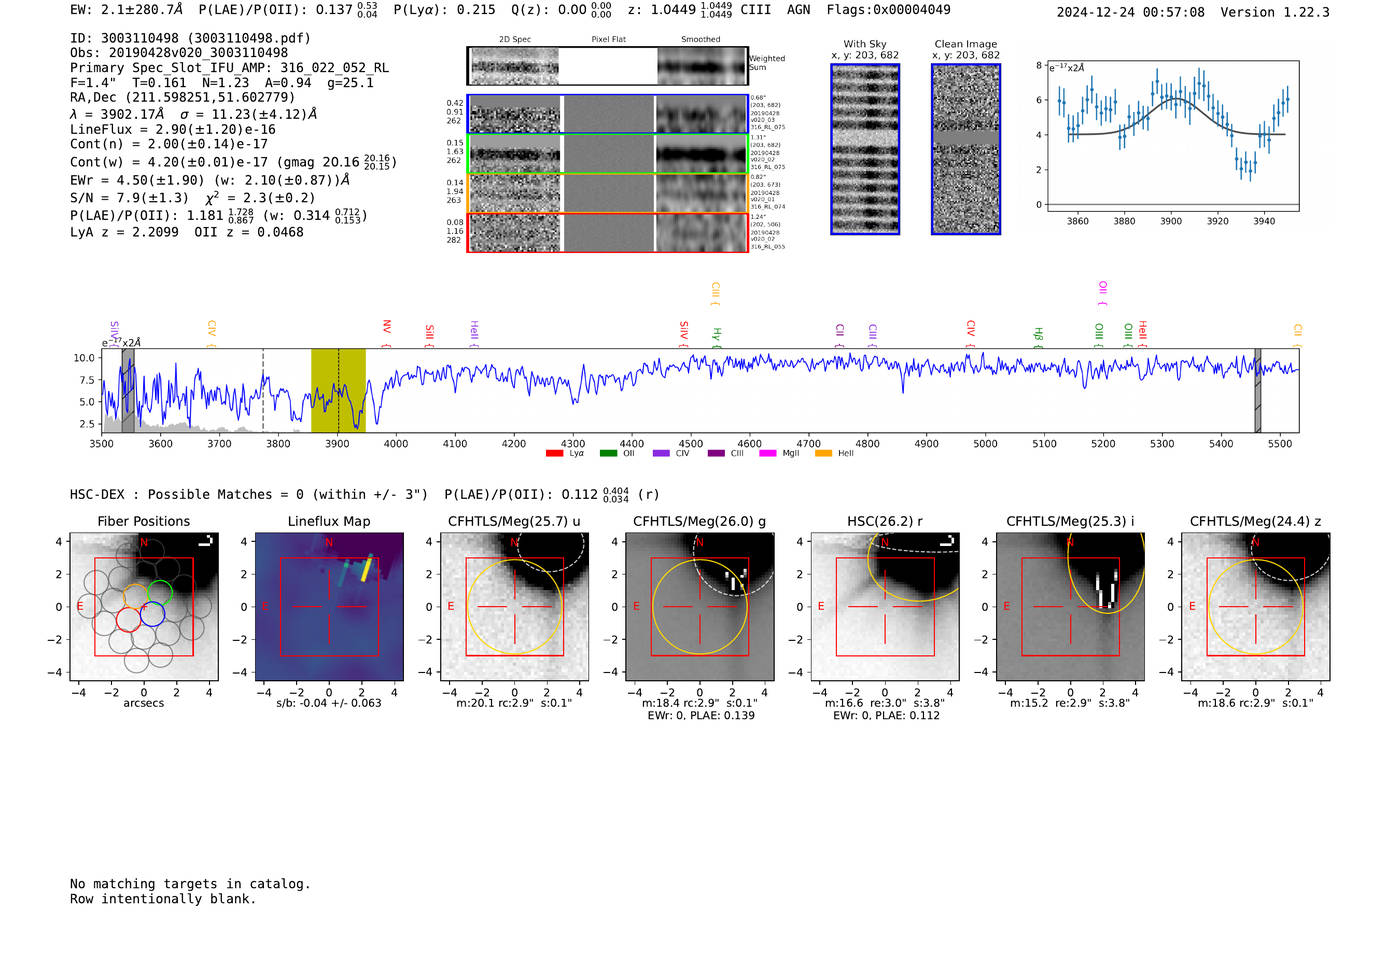
Task: Click the green Hβ line marker
Action: click(1039, 337)
